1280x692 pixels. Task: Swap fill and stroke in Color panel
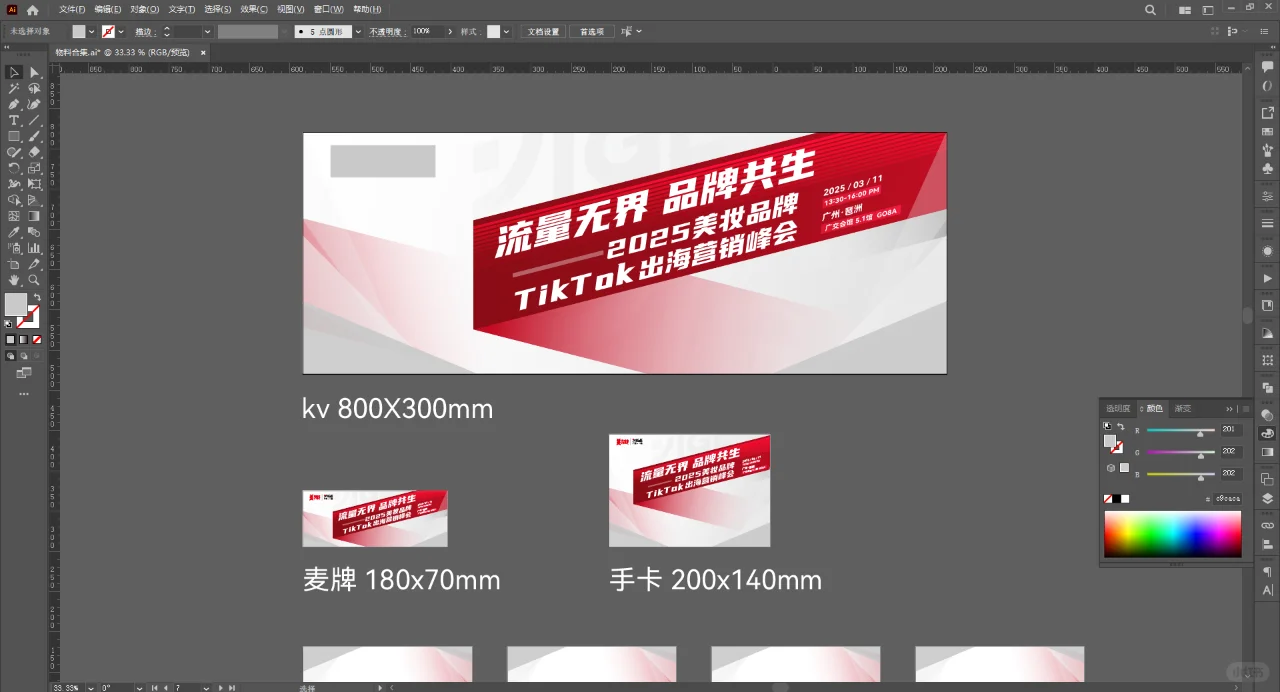click(1121, 427)
